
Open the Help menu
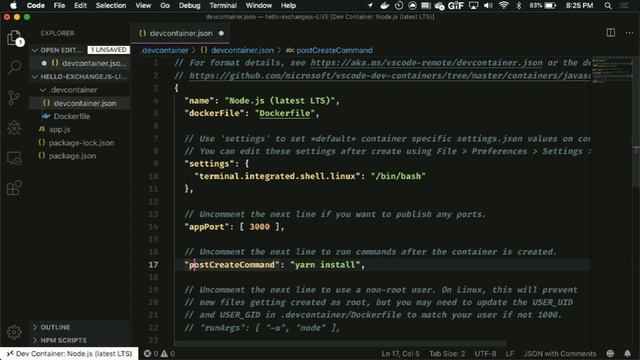tap(288, 5)
